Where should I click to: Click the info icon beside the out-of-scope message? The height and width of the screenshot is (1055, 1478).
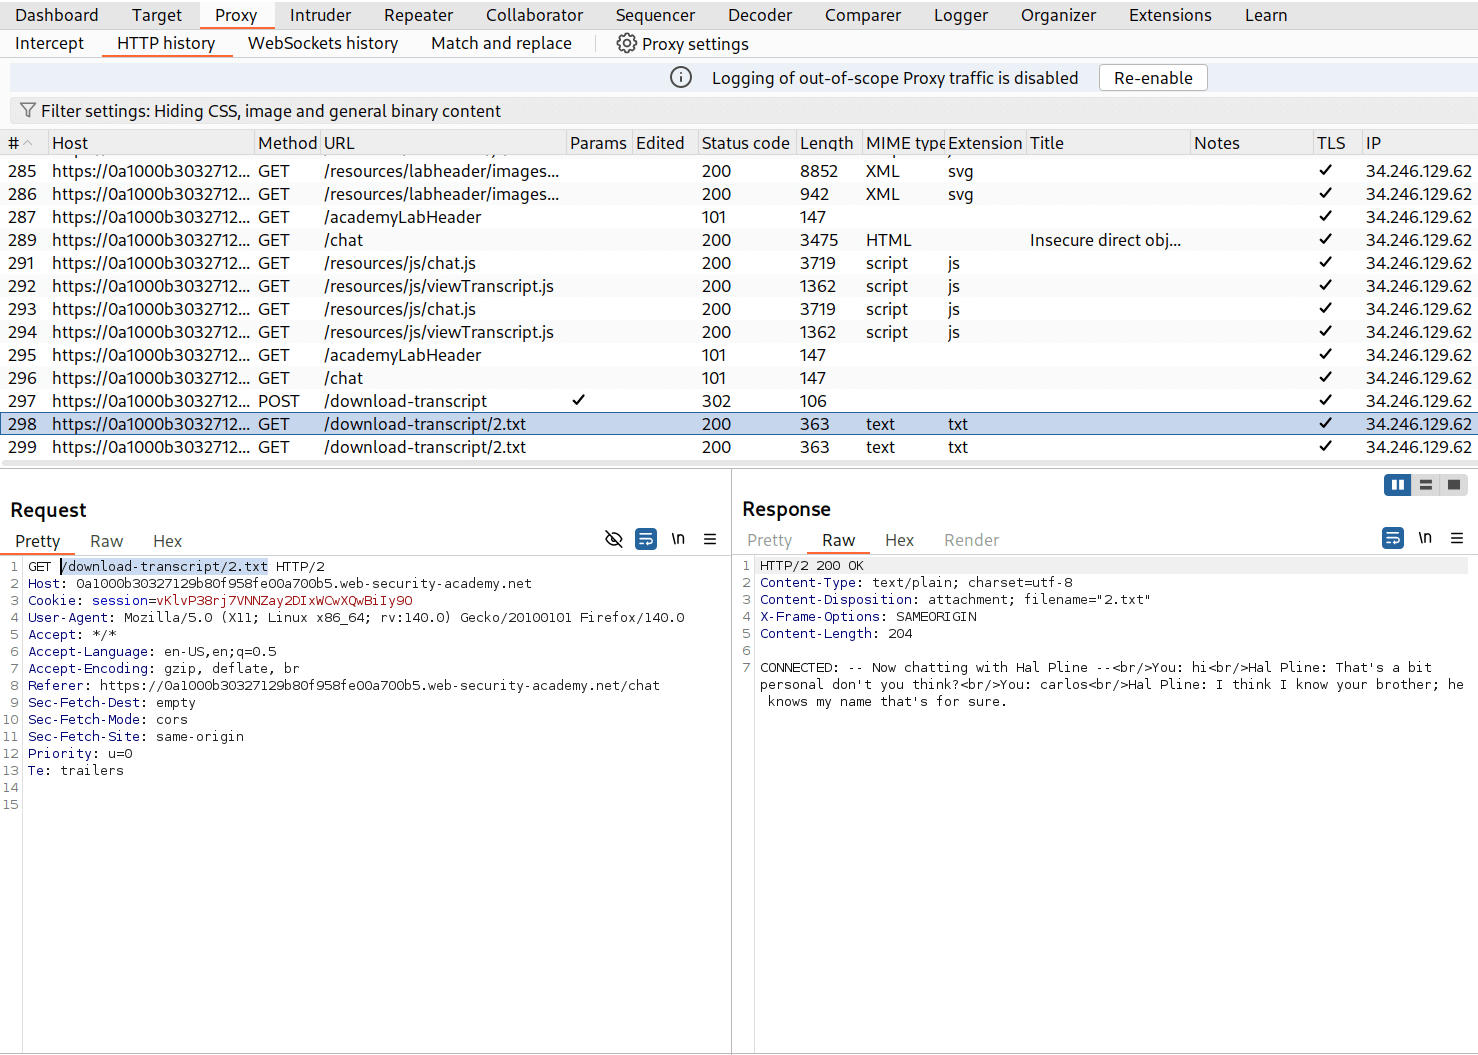[681, 77]
